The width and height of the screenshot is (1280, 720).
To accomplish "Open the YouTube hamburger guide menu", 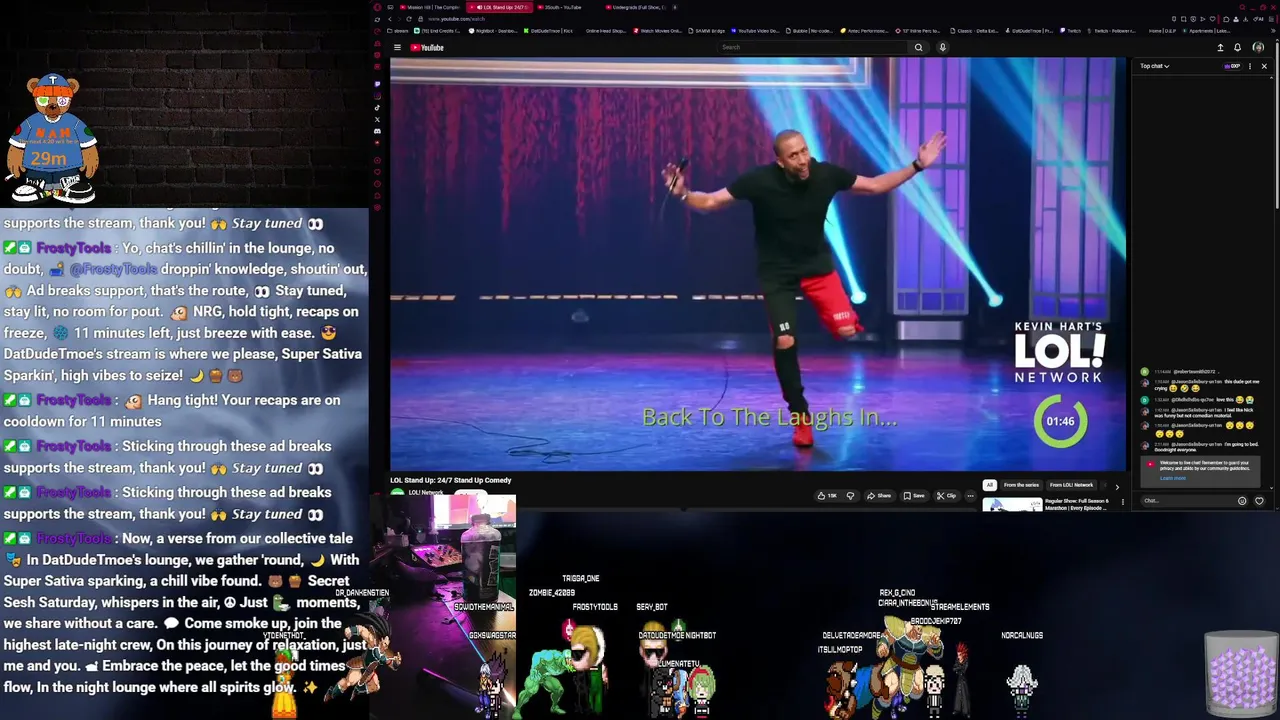I will point(397,47).
